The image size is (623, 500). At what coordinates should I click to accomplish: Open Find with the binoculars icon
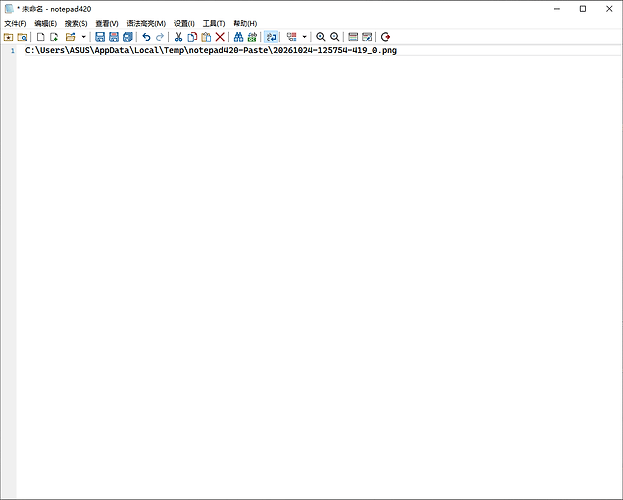pos(238,37)
